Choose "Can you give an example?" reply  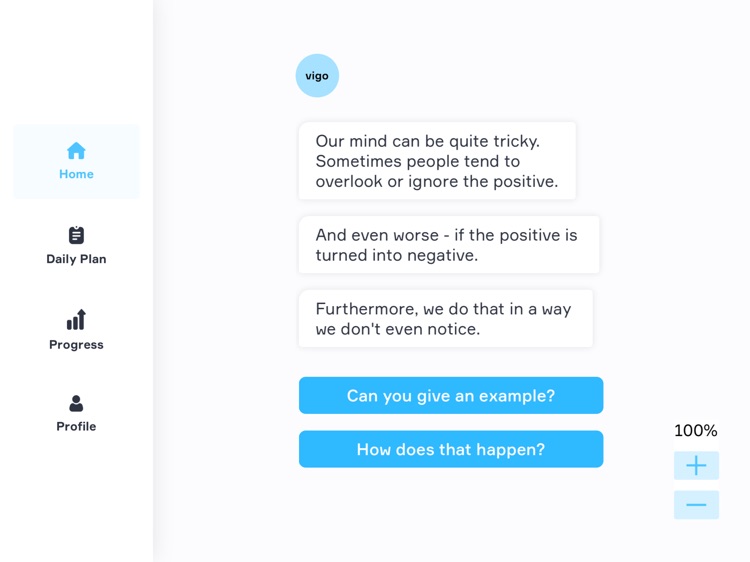451,396
